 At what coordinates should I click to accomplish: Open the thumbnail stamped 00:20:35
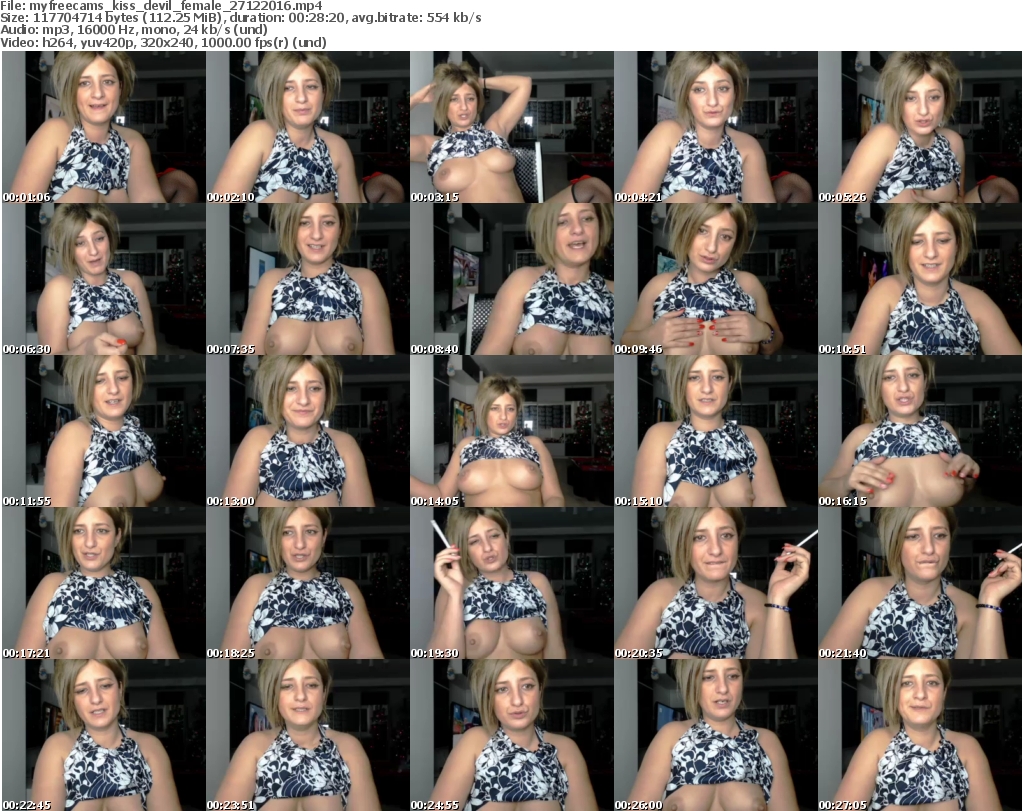pos(716,583)
